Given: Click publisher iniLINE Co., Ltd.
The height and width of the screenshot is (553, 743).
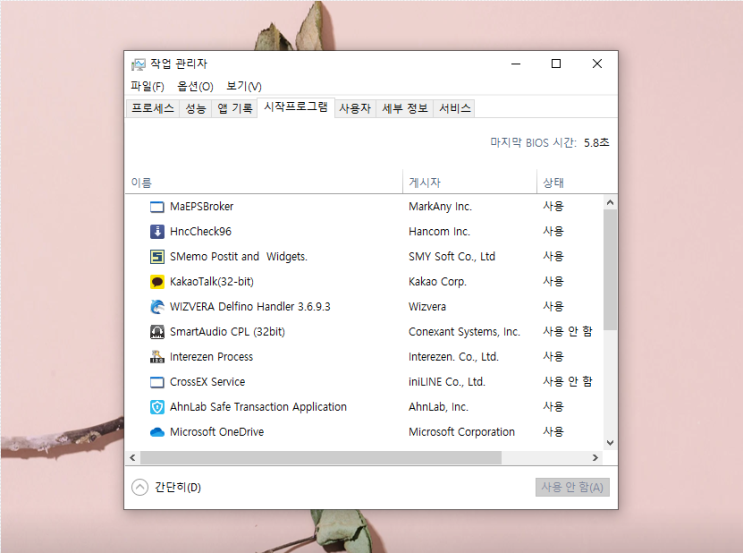Looking at the screenshot, I should tap(447, 382).
